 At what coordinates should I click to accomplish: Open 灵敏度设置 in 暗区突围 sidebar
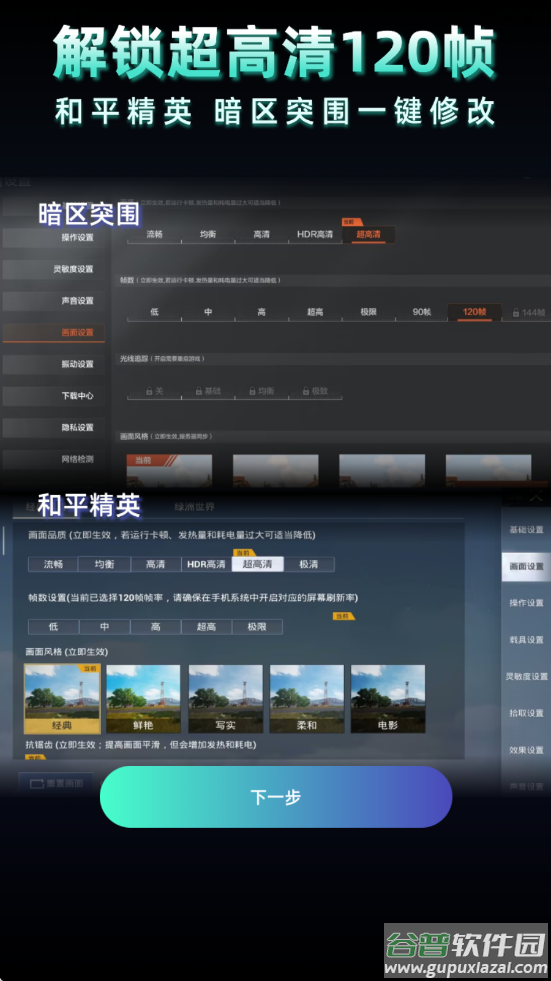(x=54, y=269)
